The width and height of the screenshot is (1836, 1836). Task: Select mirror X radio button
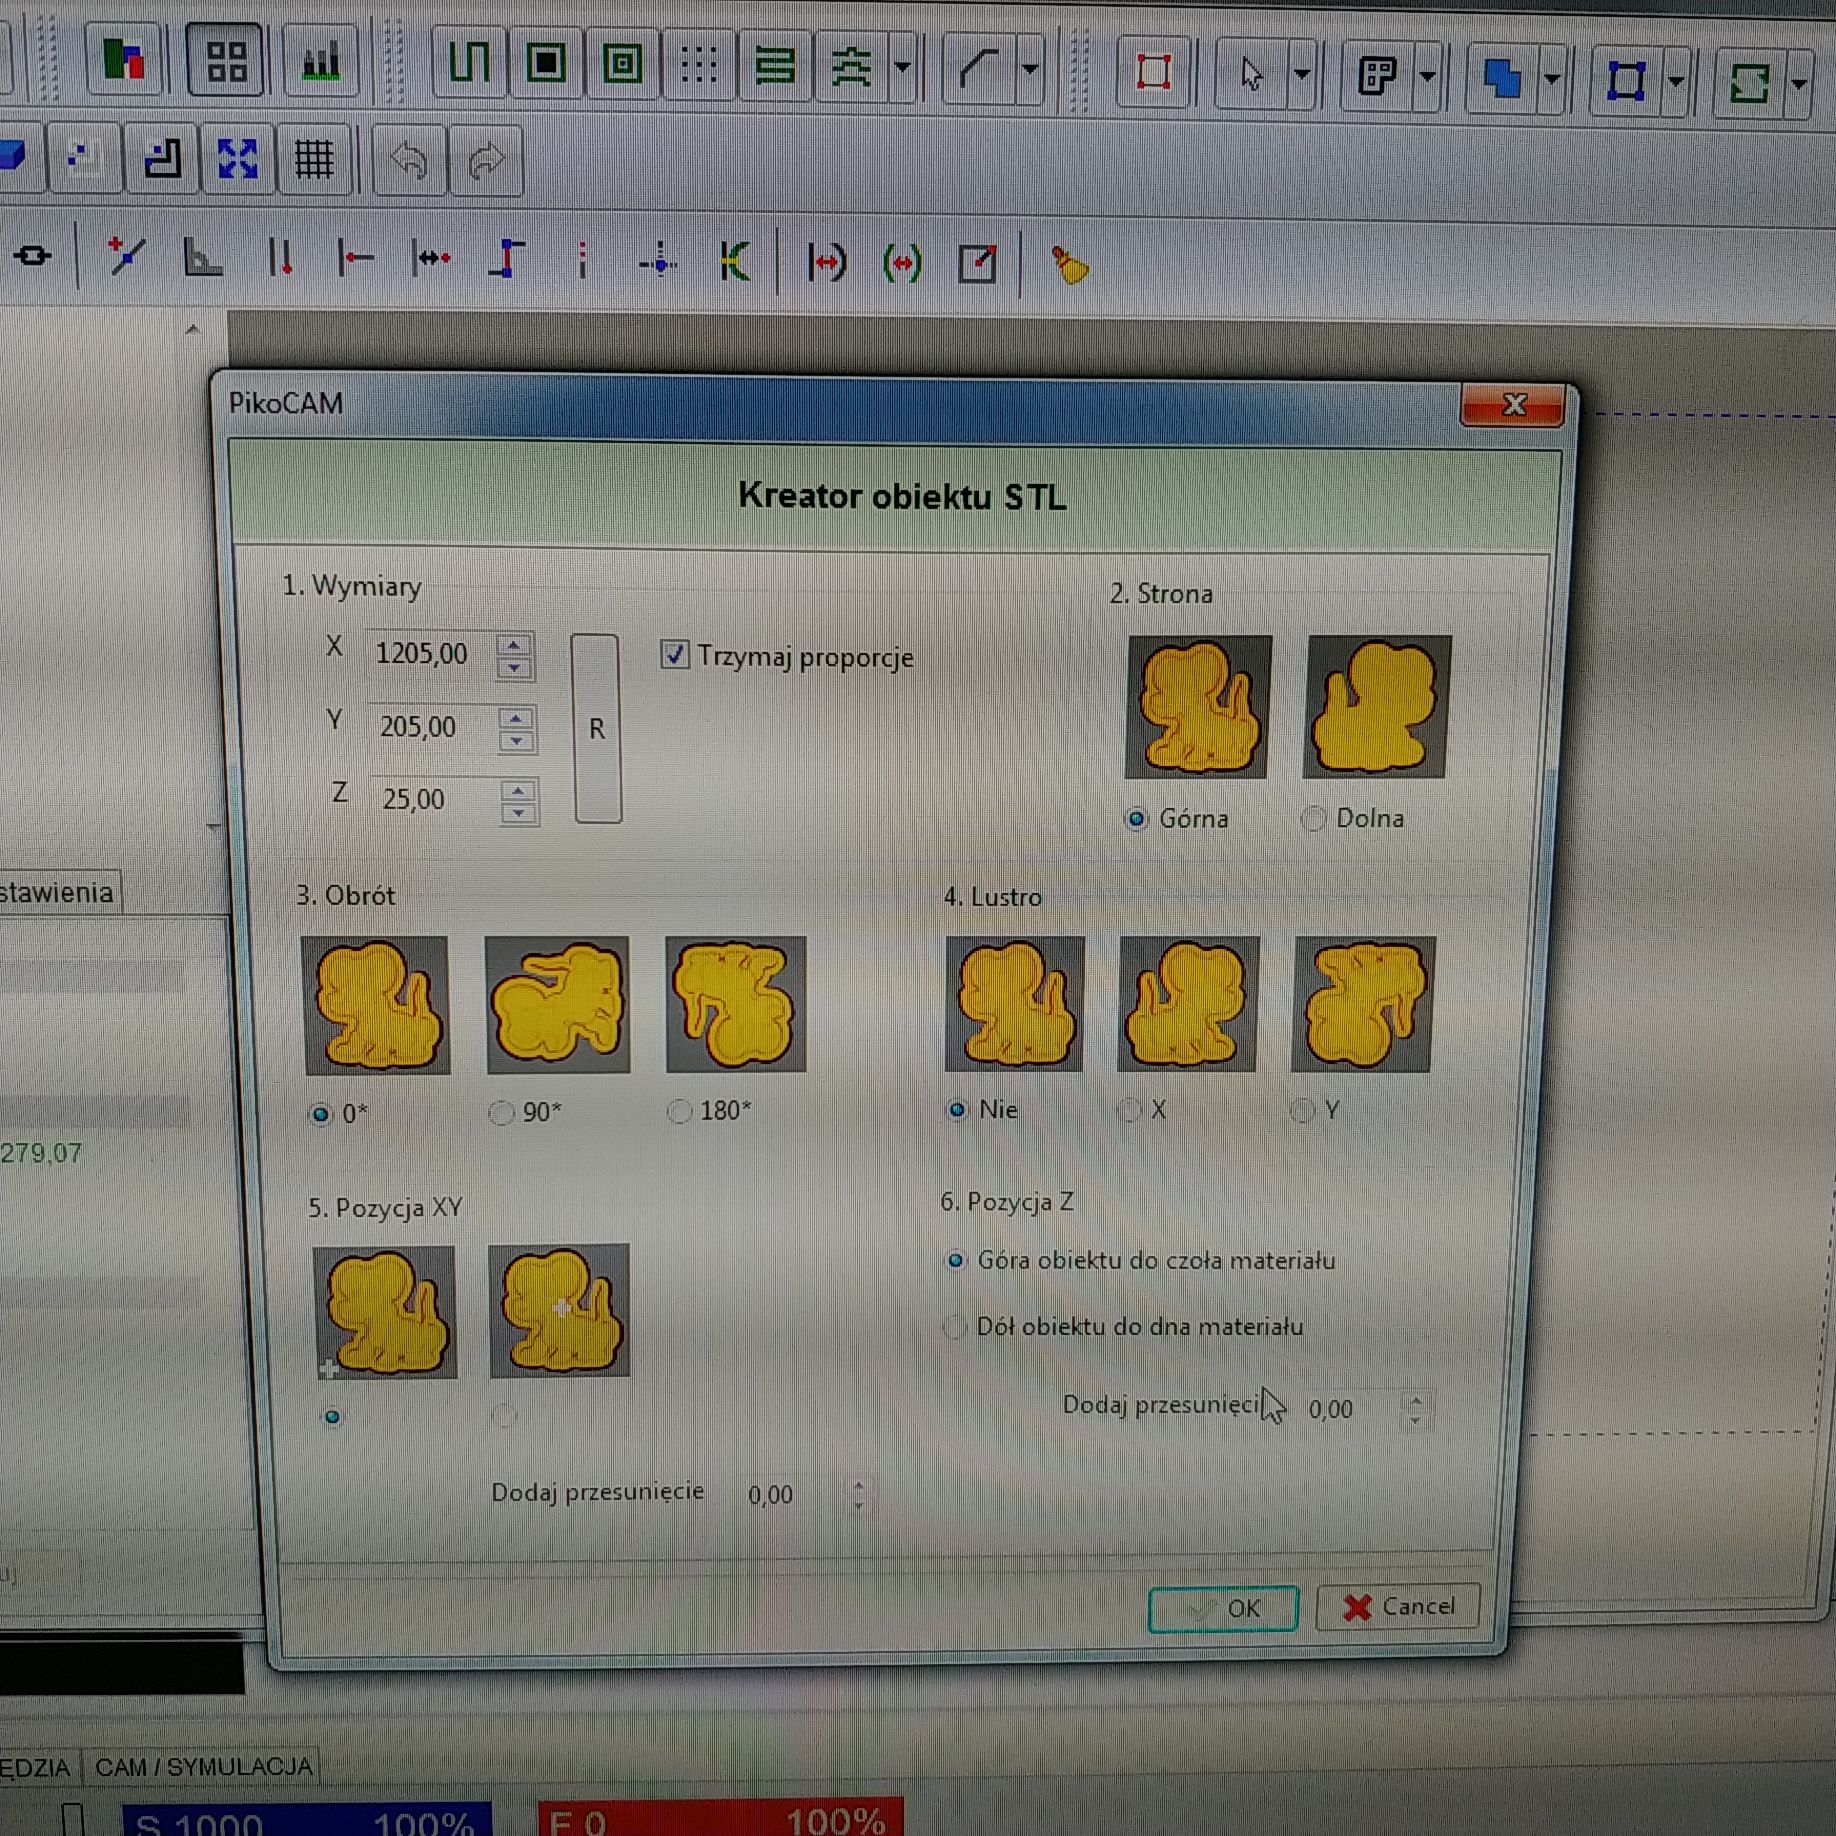coord(1130,1110)
